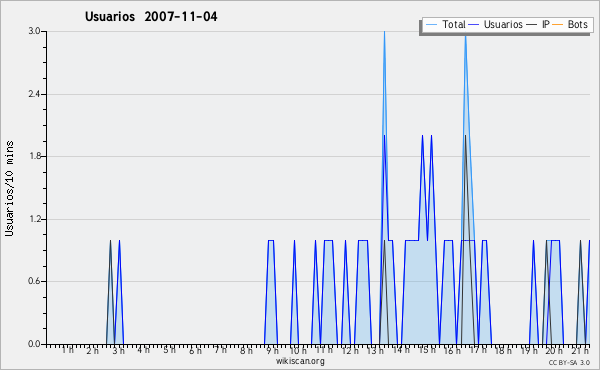Click the '12 h' x-axis label

[x=350, y=350]
